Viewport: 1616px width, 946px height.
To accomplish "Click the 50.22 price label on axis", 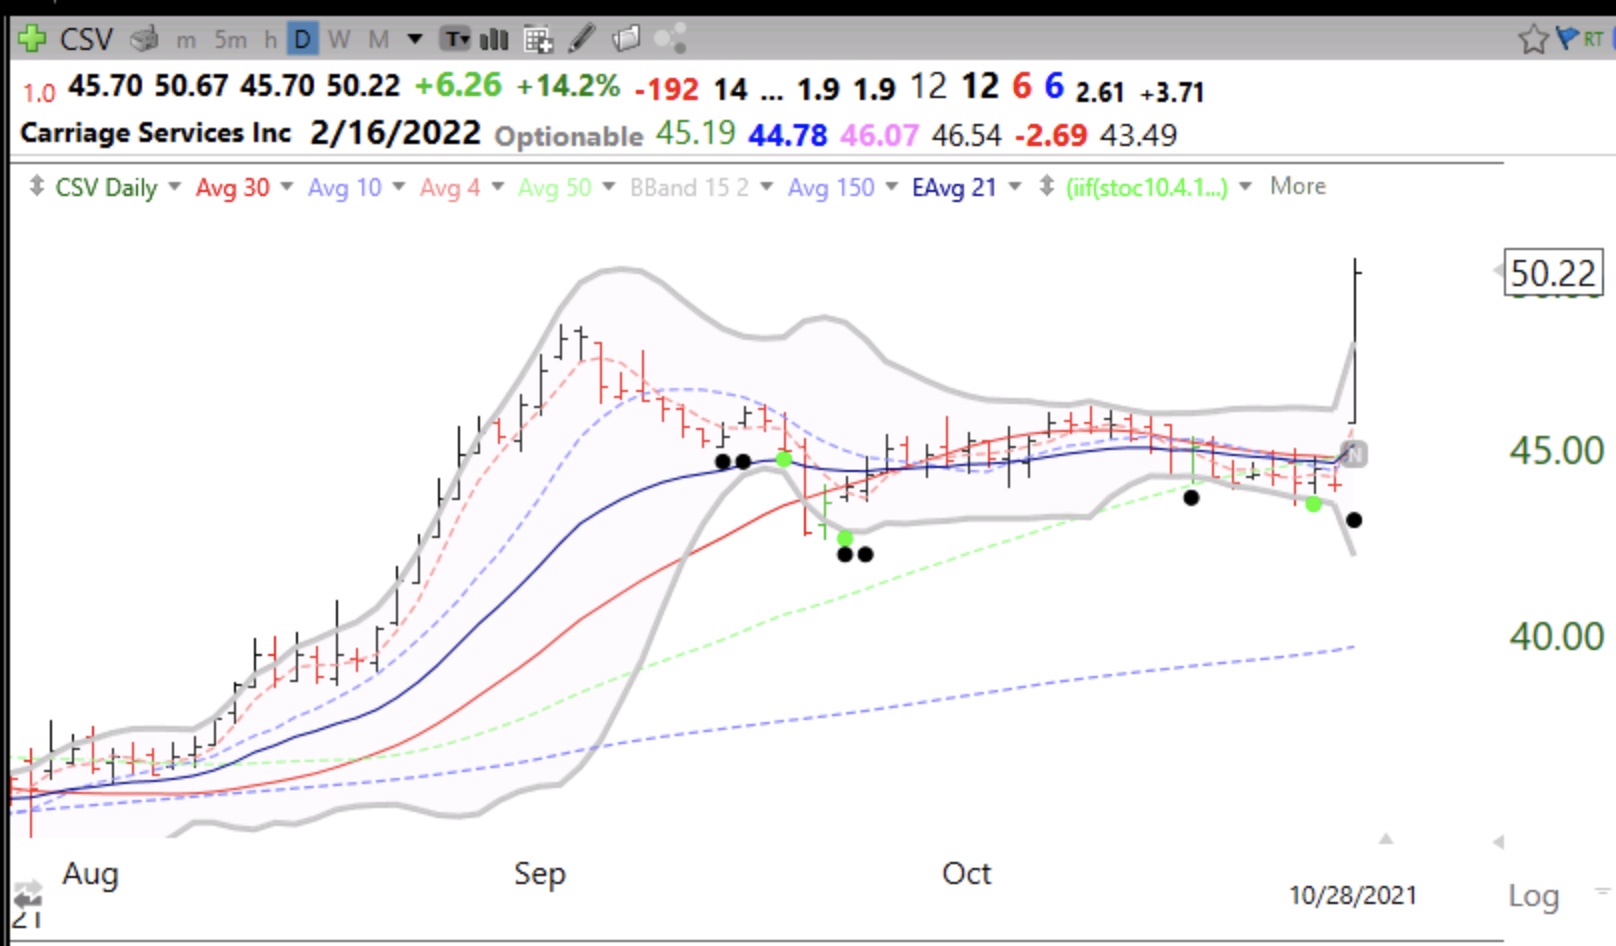I will [x=1552, y=273].
